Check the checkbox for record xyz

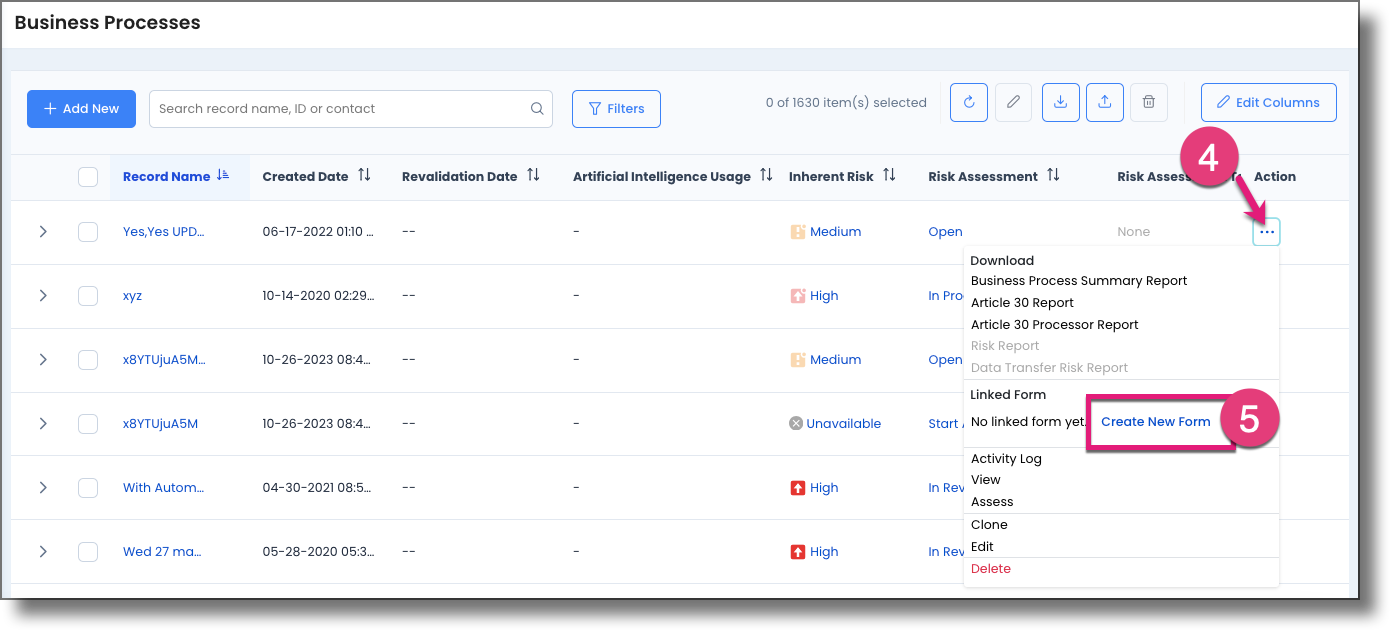[88, 295]
